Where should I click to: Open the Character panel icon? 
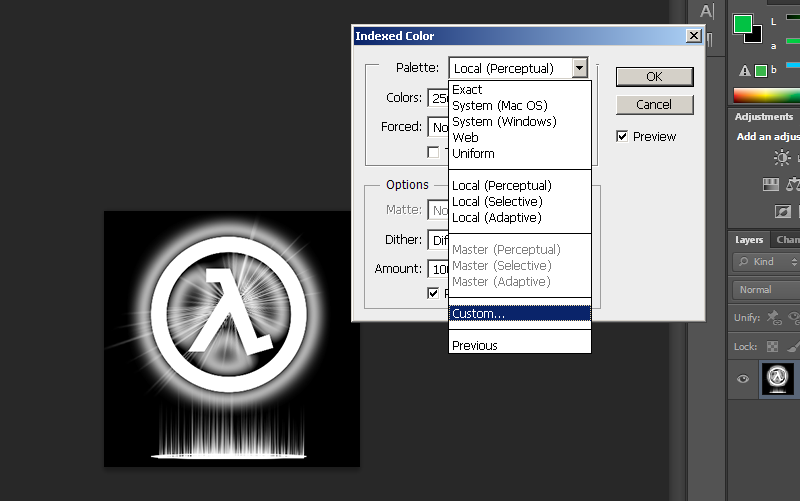point(707,11)
